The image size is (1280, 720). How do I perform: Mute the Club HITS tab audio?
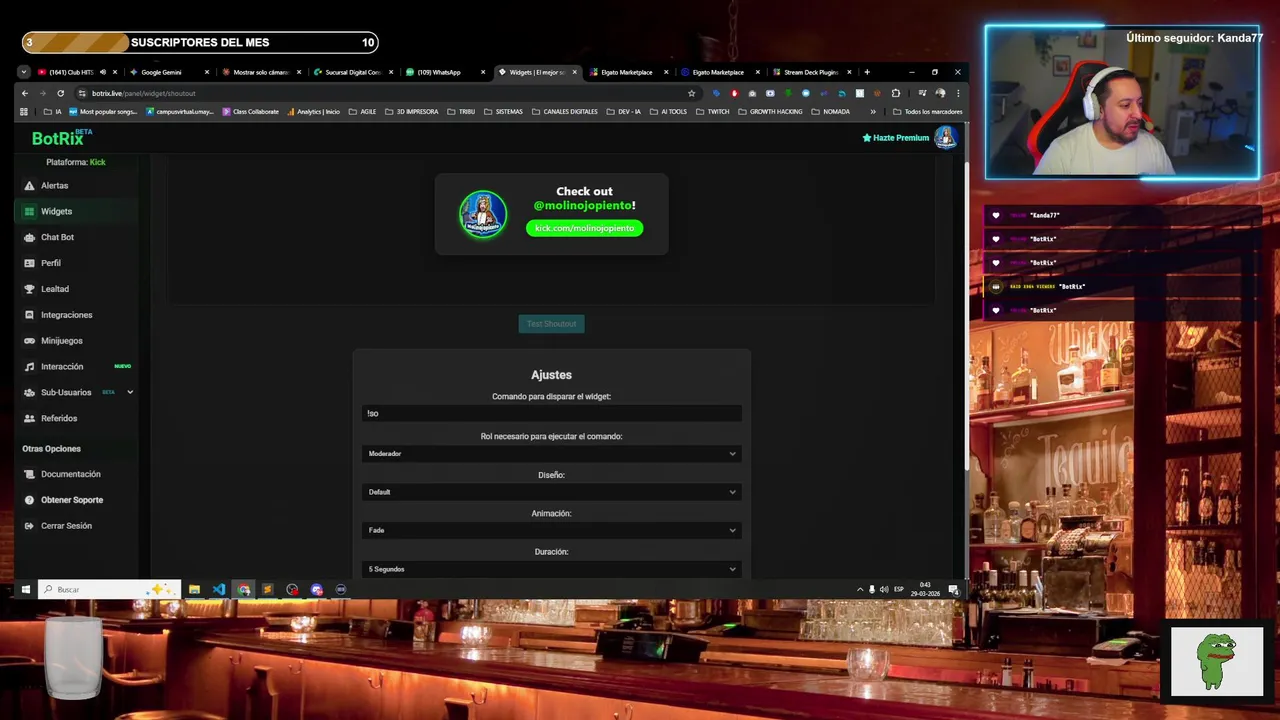coord(103,72)
